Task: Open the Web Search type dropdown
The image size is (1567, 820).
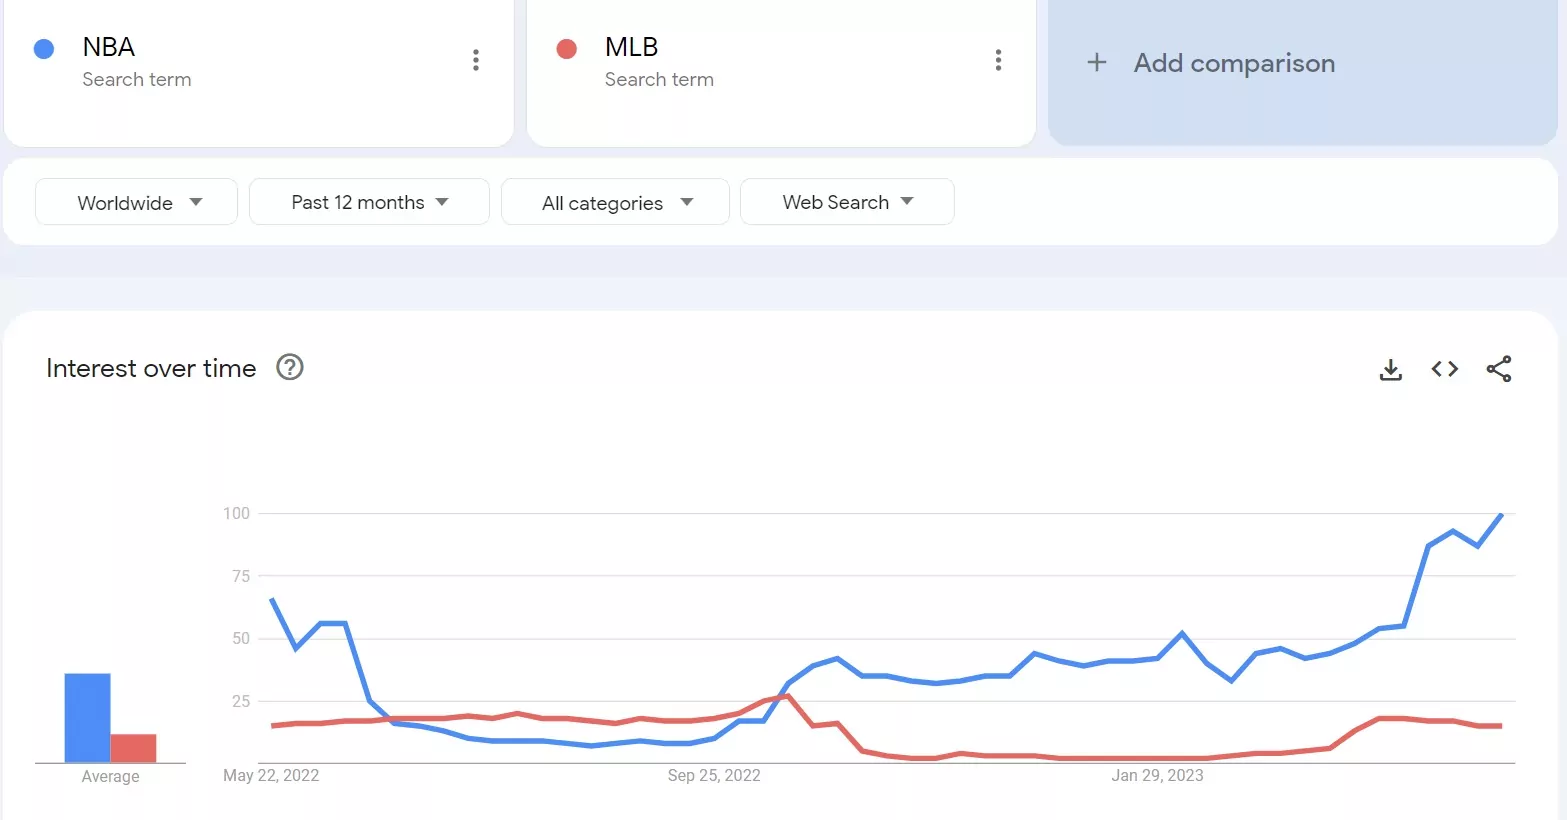Action: tap(847, 202)
